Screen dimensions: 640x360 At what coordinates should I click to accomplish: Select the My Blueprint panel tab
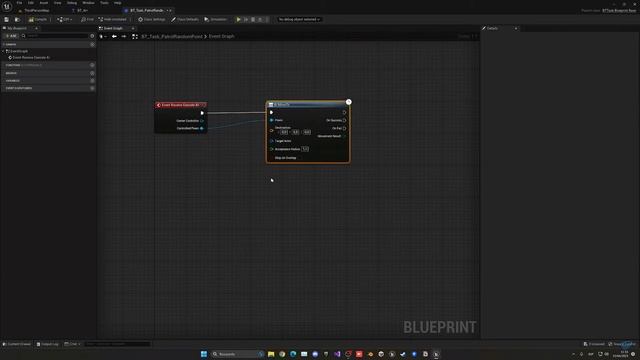point(17,28)
